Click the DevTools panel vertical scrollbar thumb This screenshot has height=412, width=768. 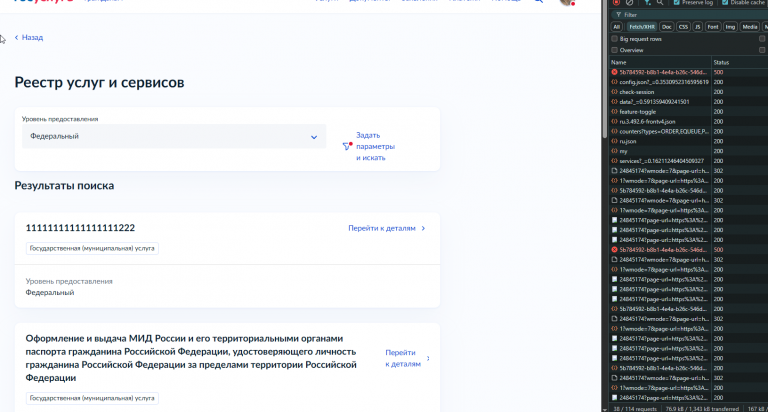(x=605, y=69)
